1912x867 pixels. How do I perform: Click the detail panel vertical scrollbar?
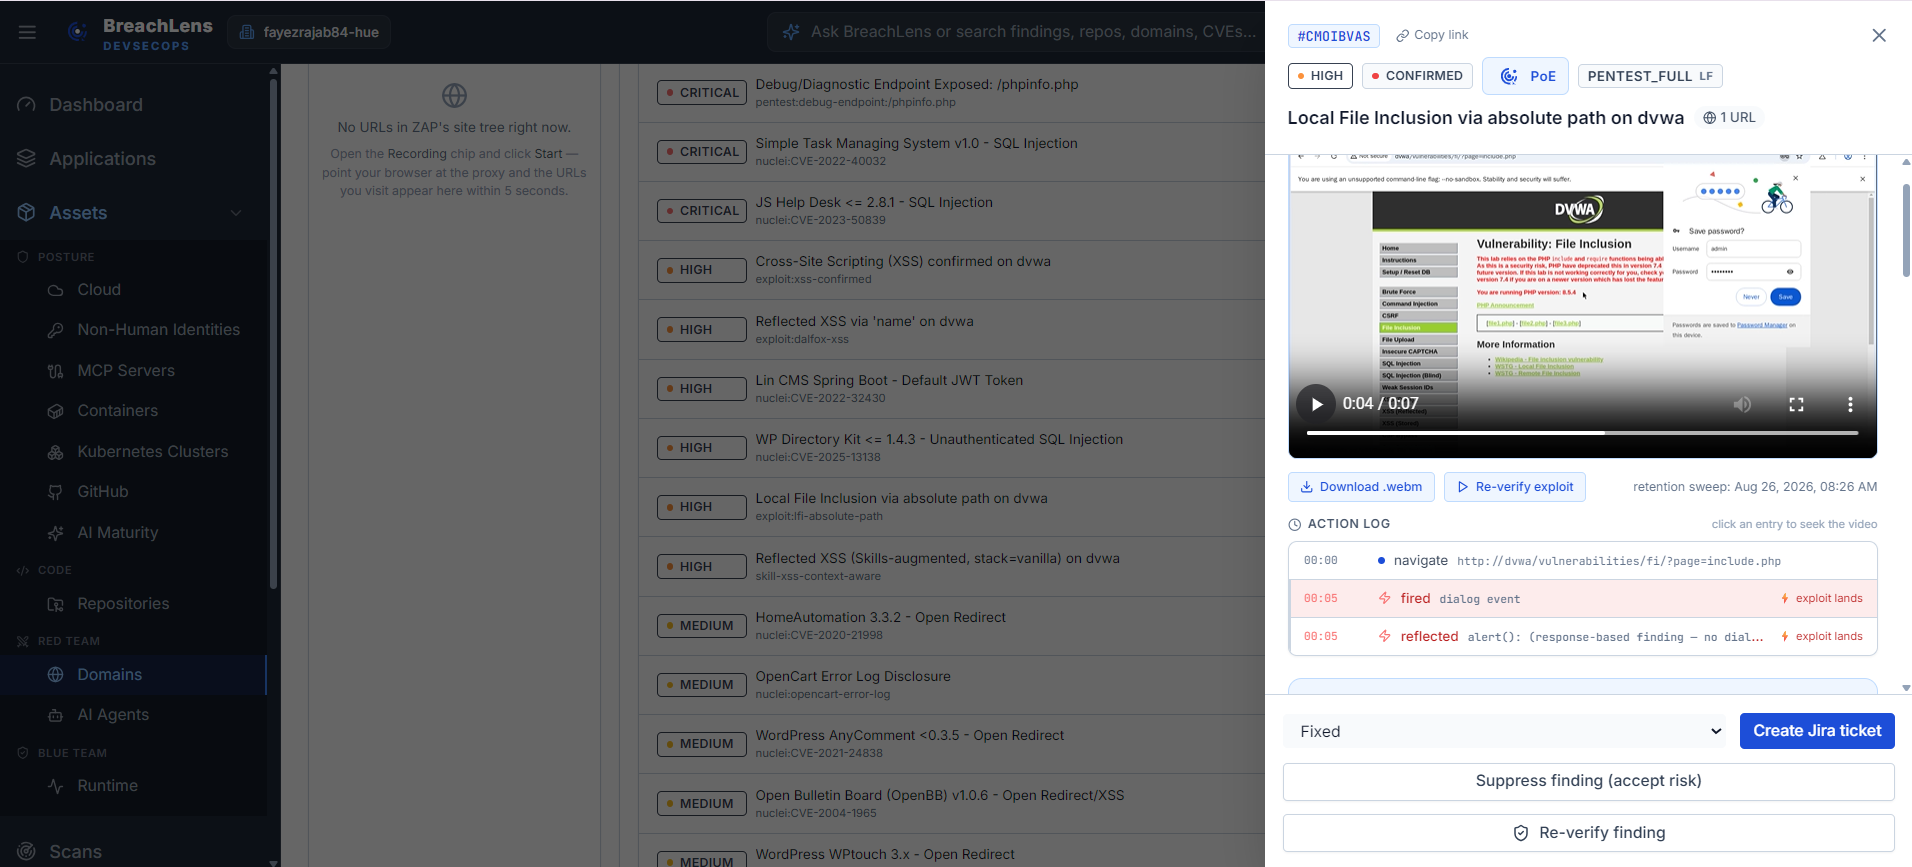1906,230
